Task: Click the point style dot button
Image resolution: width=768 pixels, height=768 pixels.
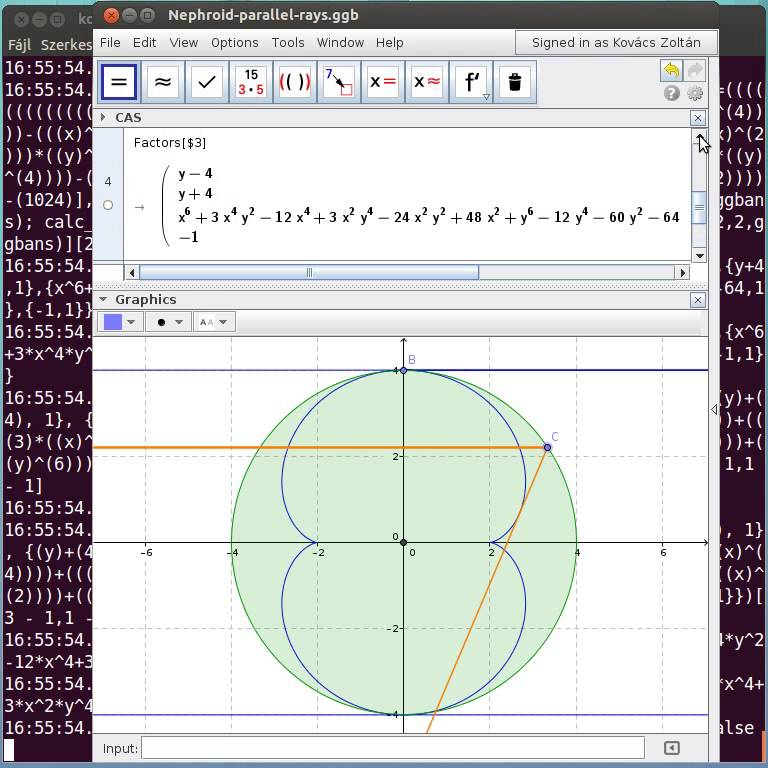Action: 162,322
